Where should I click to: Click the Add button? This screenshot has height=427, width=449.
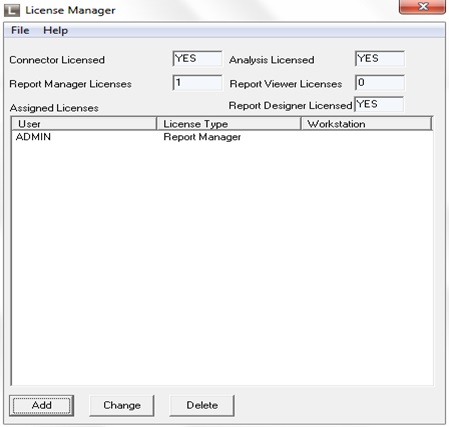[42, 405]
